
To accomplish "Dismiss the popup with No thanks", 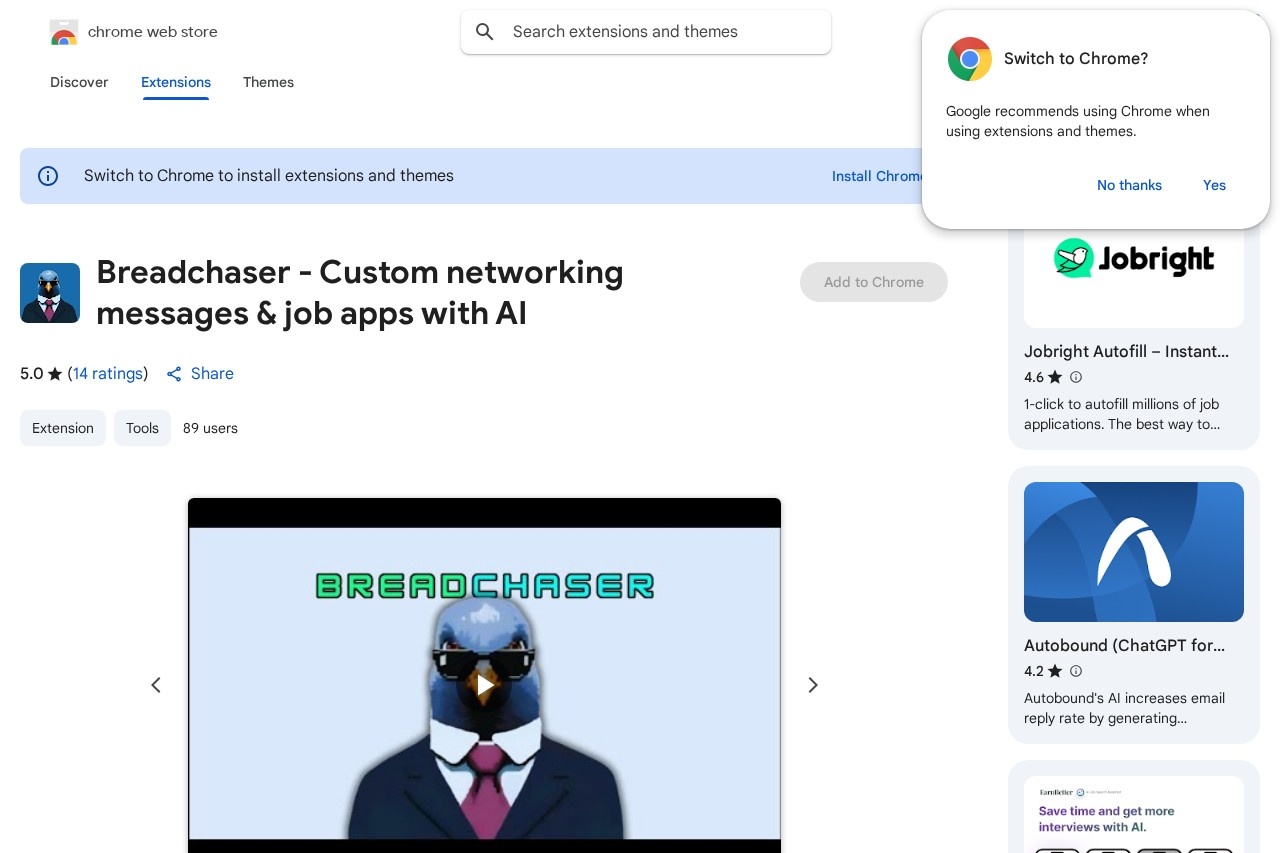I will click(x=1129, y=185).
